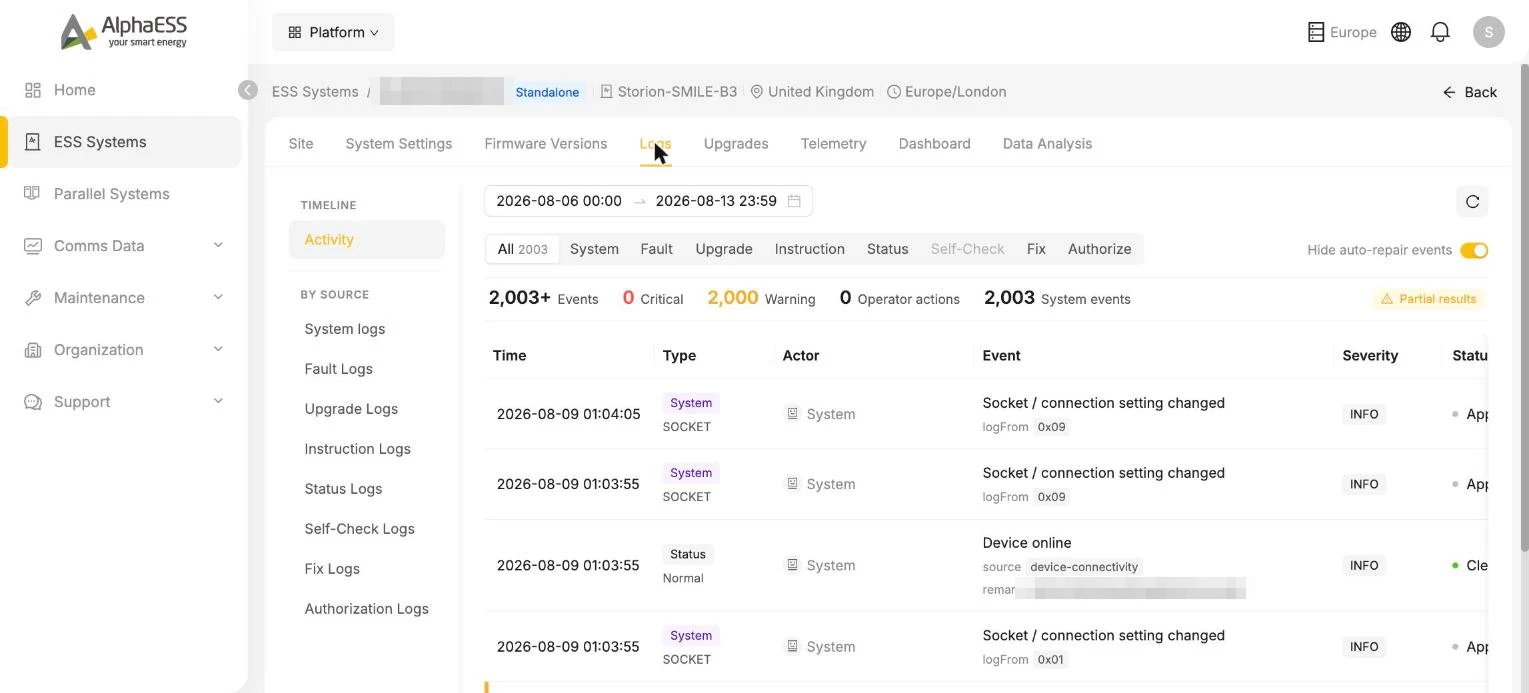Open the Platform dropdown
The height and width of the screenshot is (693, 1529).
pyautogui.click(x=333, y=32)
